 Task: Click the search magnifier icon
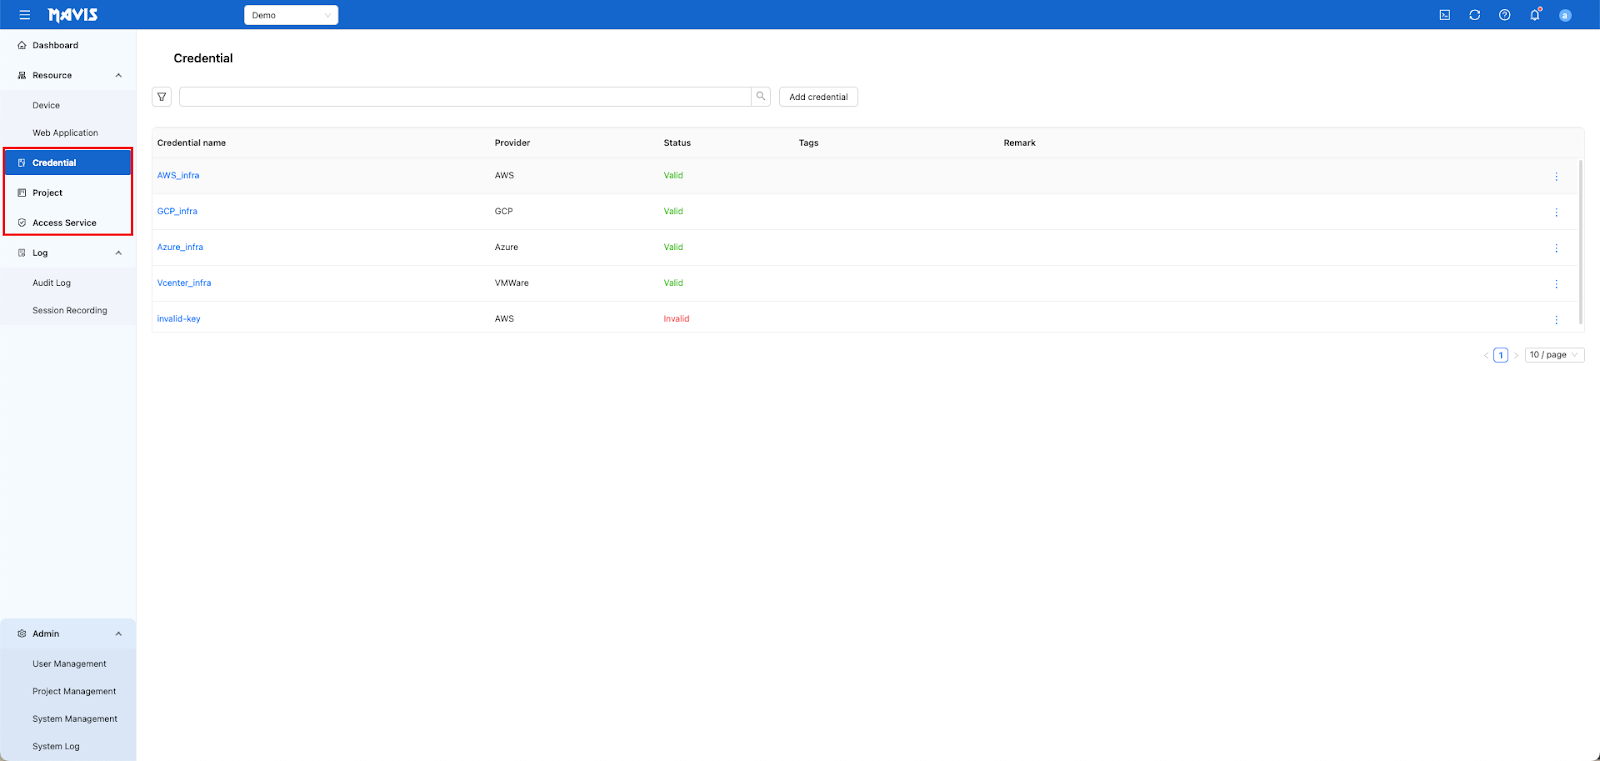point(761,97)
